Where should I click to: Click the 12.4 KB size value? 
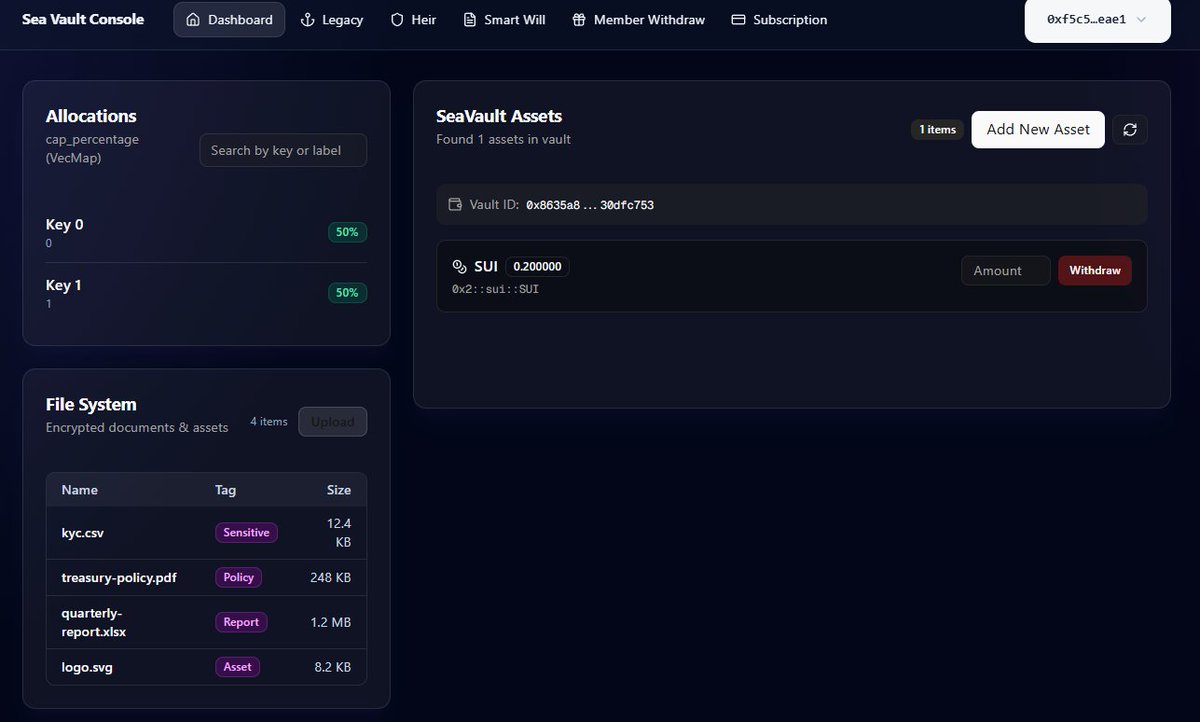[x=338, y=533]
